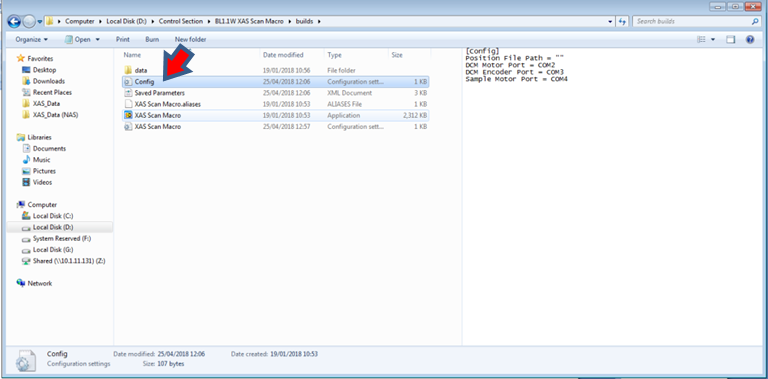Viewport: 768px width, 379px height.
Task: Click the large Config icon in details pane
Action: pos(25,360)
